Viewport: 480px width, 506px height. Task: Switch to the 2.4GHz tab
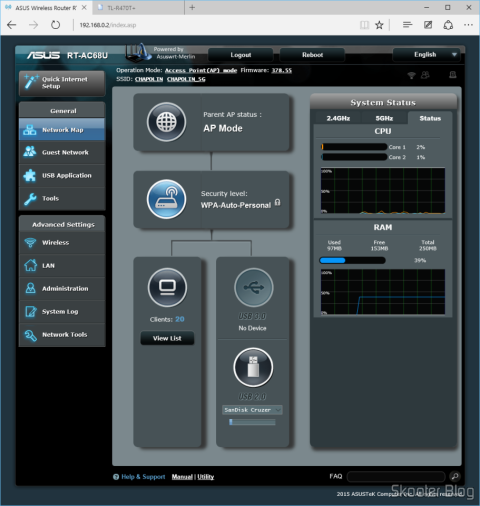point(338,118)
